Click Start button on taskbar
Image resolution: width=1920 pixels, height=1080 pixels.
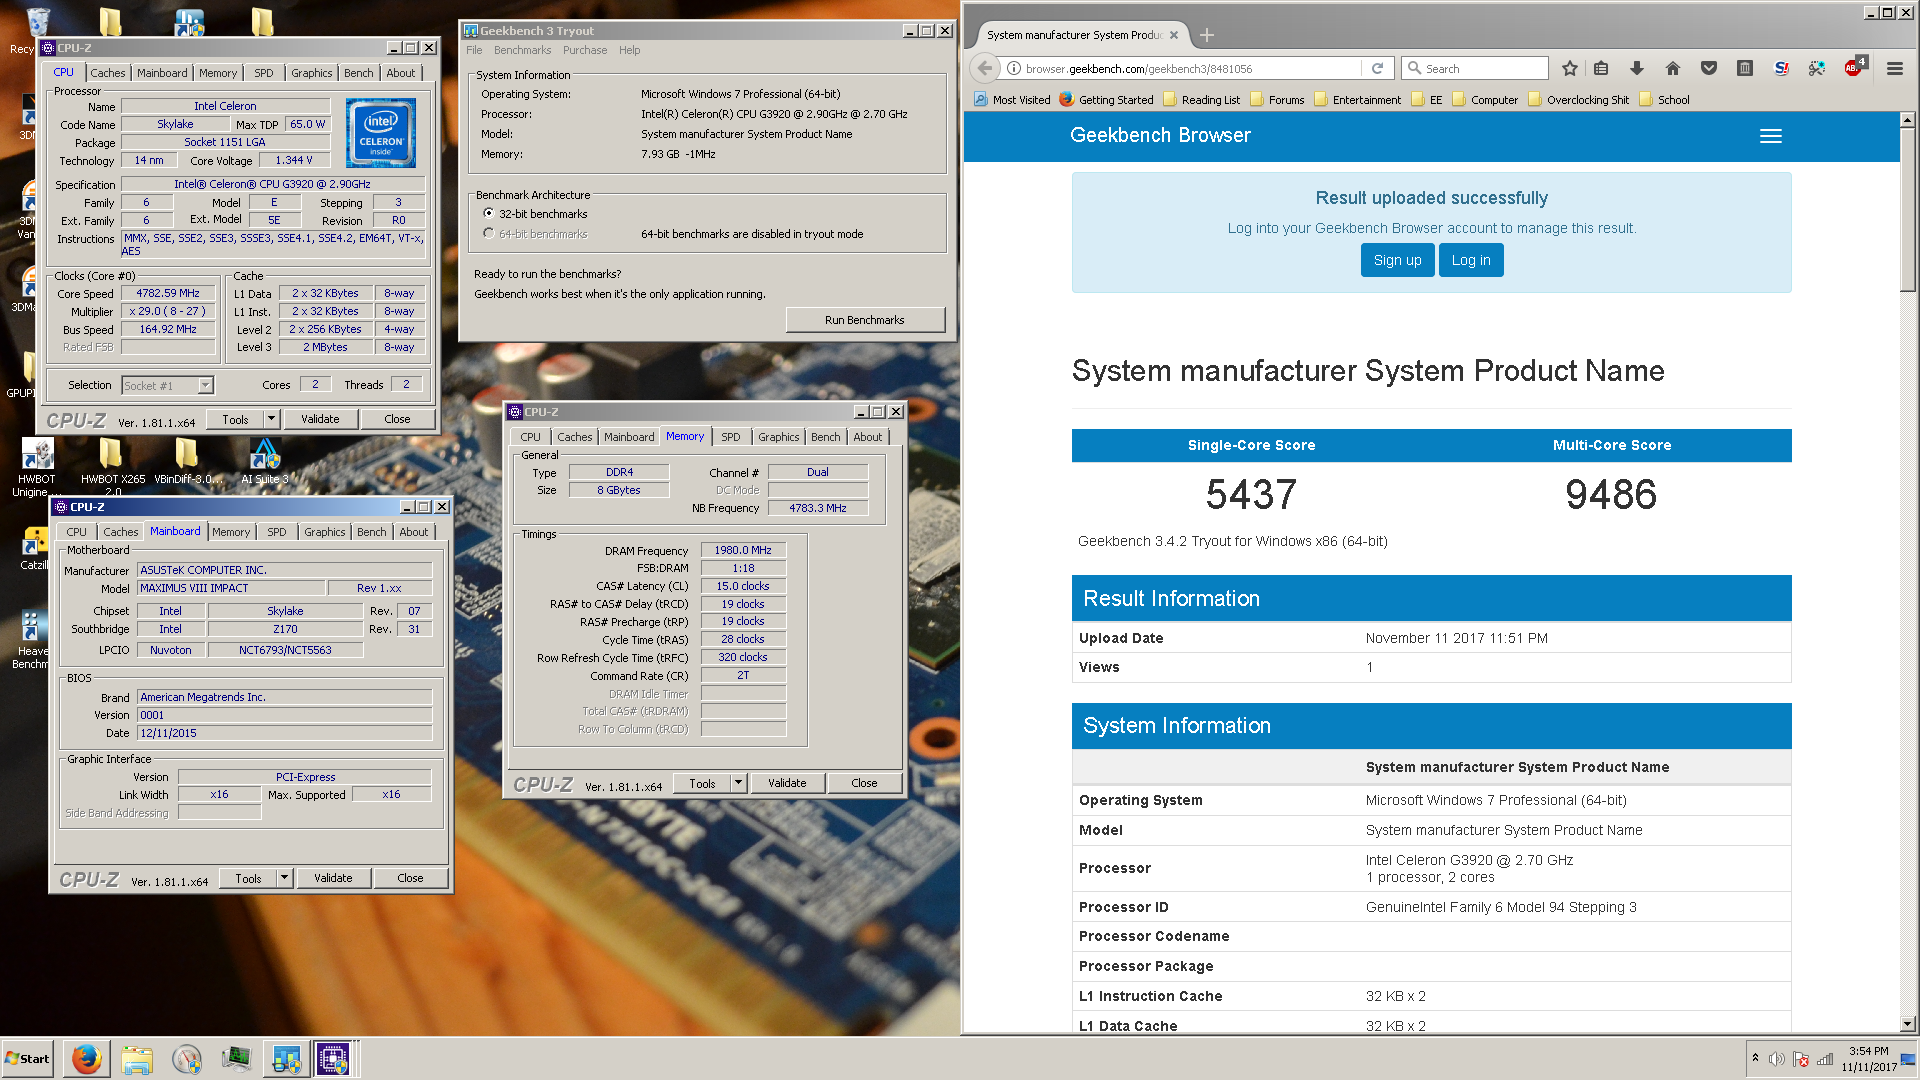(28, 1058)
